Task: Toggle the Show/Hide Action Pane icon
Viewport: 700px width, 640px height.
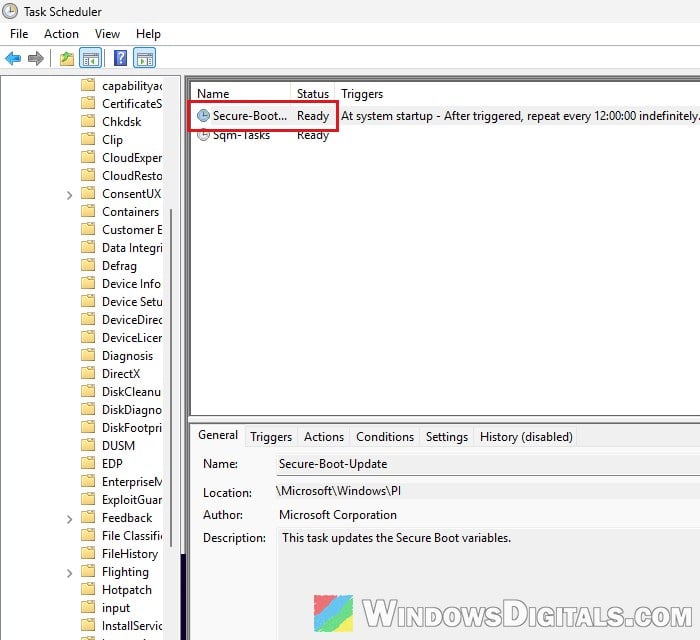Action: click(145, 58)
